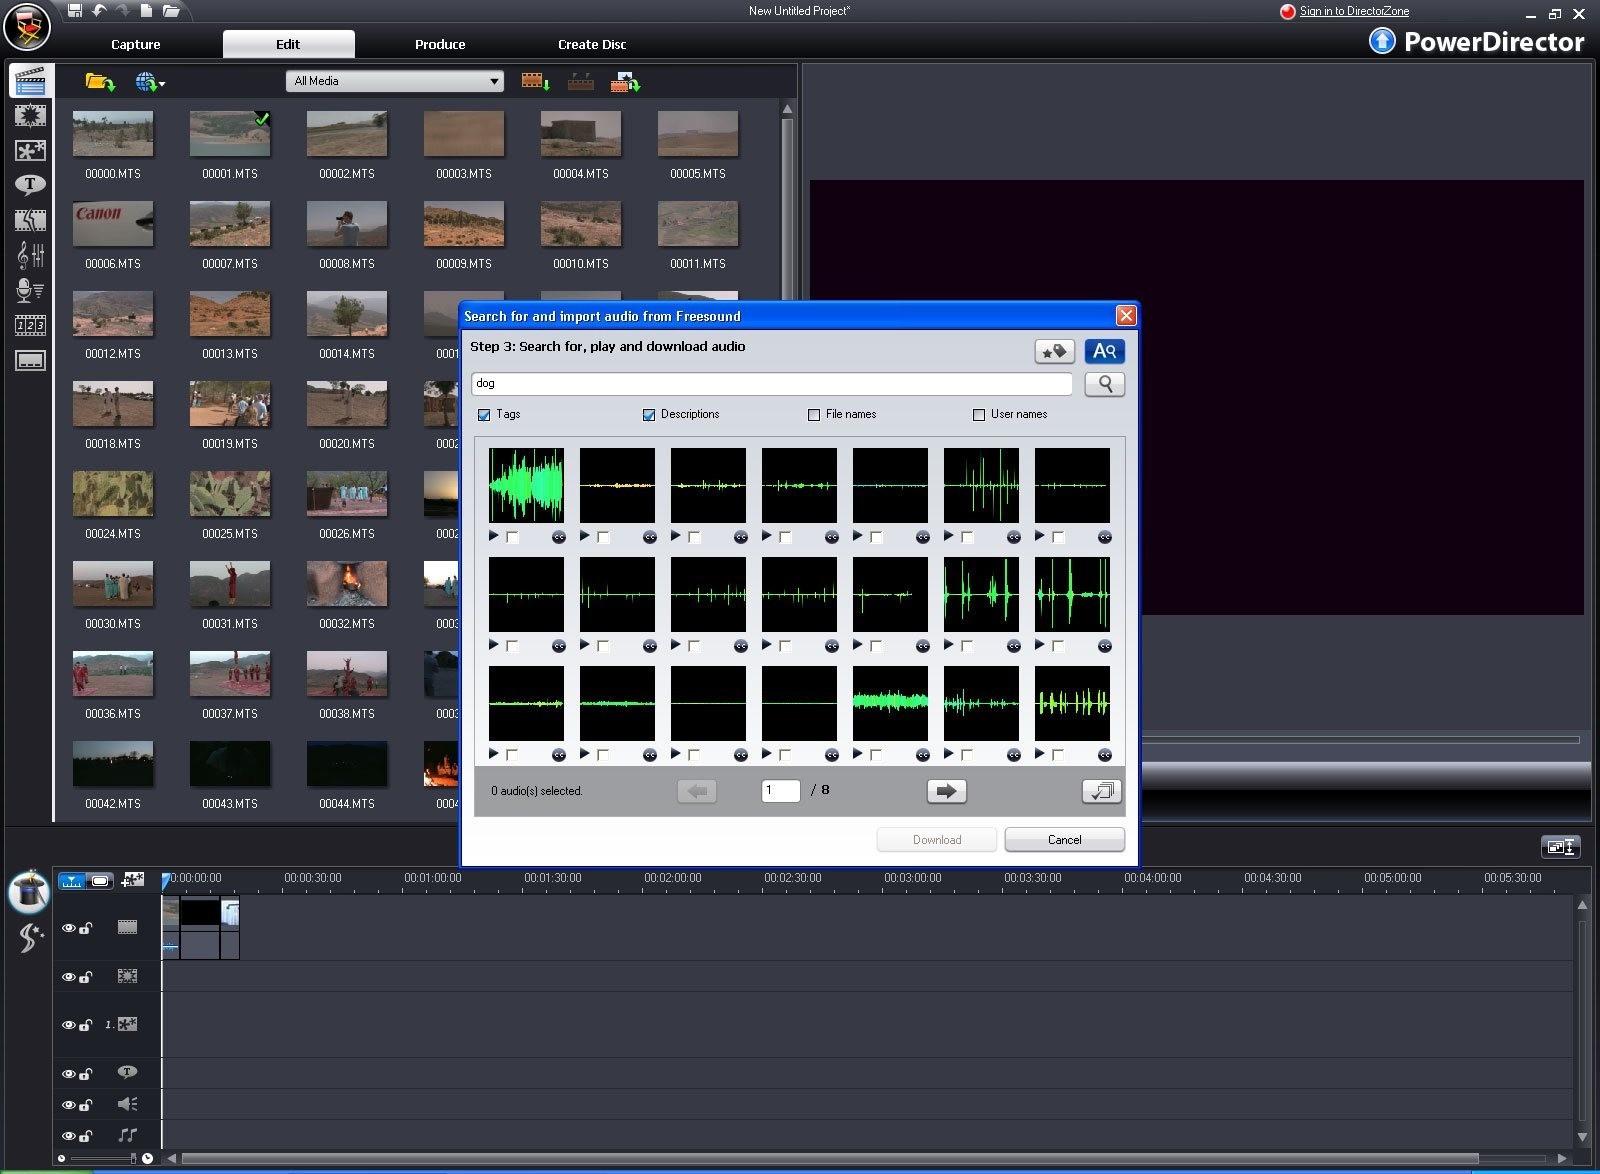The height and width of the screenshot is (1174, 1600).
Task: Switch to the Produce tab
Action: 440,44
